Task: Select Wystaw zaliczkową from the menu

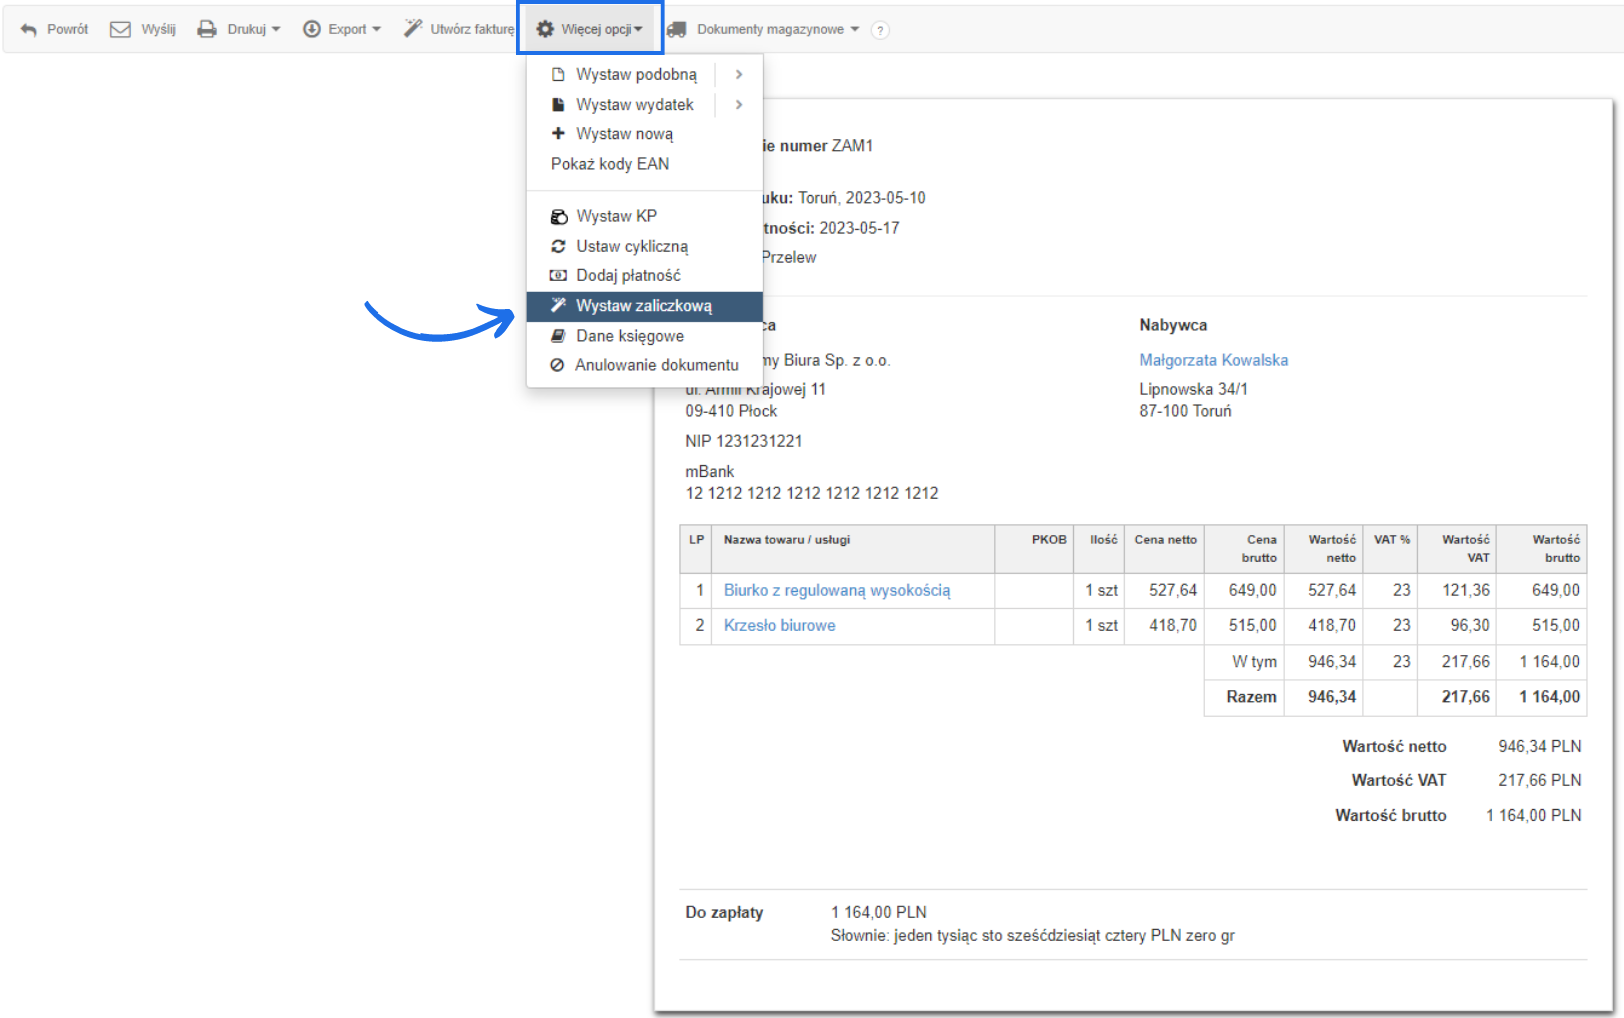Action: click(x=644, y=306)
